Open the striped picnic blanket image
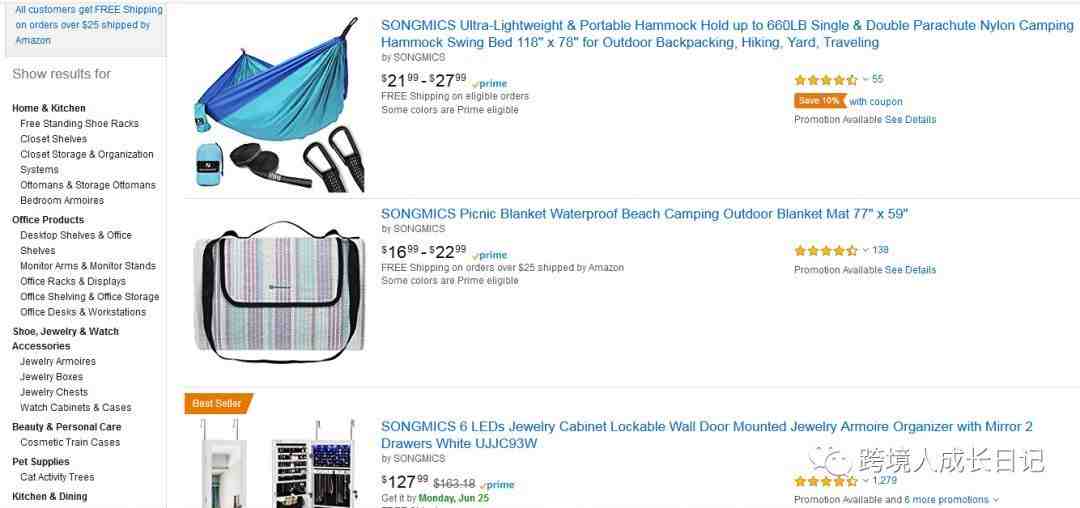Screen dimensions: 1080x508 (278, 292)
